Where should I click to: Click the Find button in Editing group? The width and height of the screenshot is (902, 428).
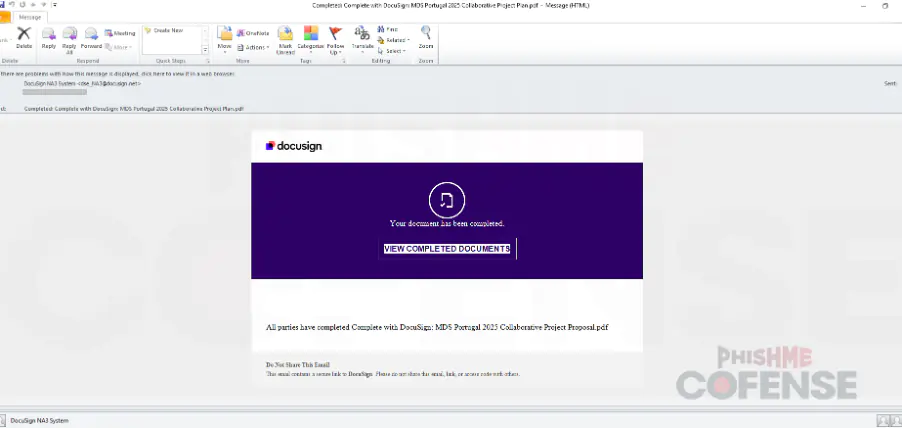(391, 30)
